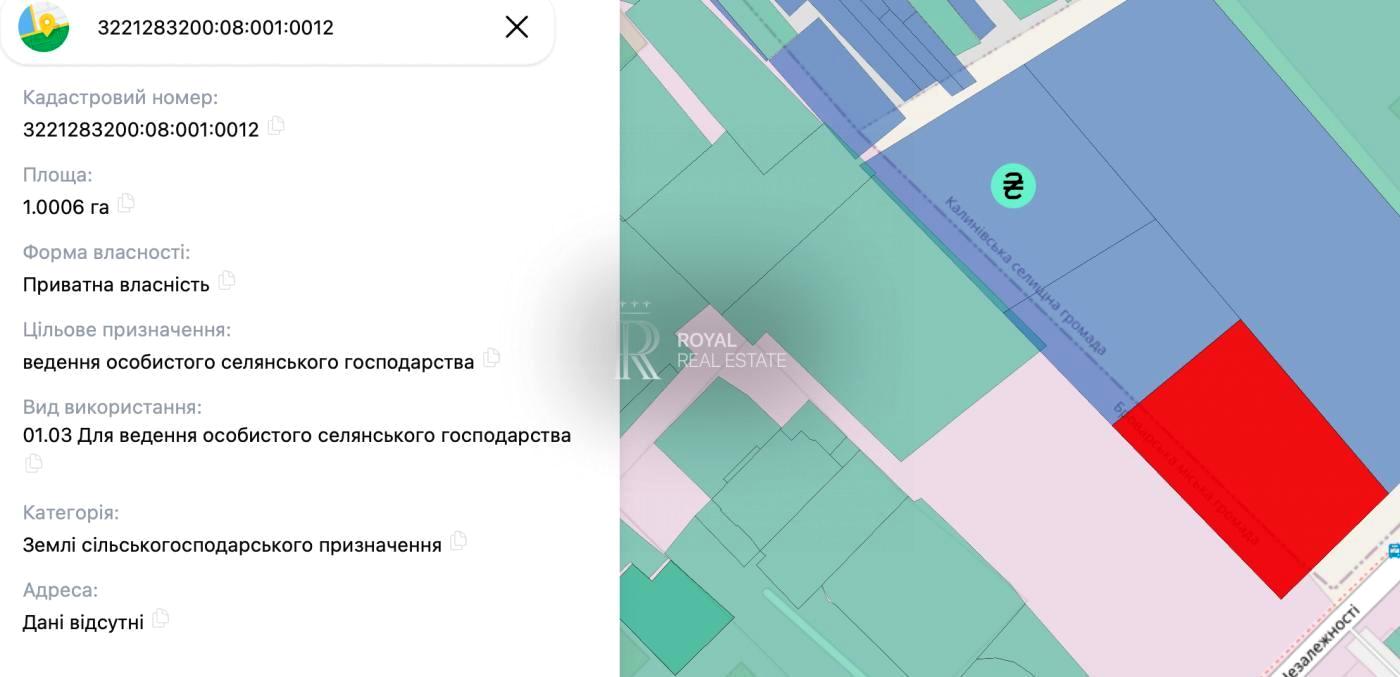Copy the 1.0006 га area value
Screen dimensions: 1400x677
tap(126, 204)
